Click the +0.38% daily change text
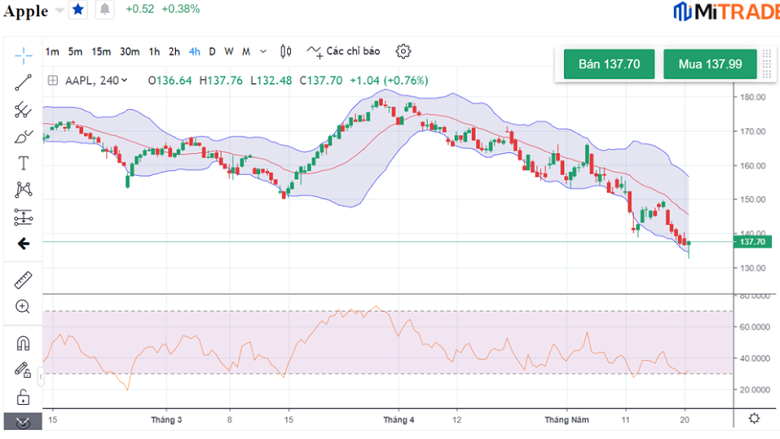780x439 pixels. point(181,9)
